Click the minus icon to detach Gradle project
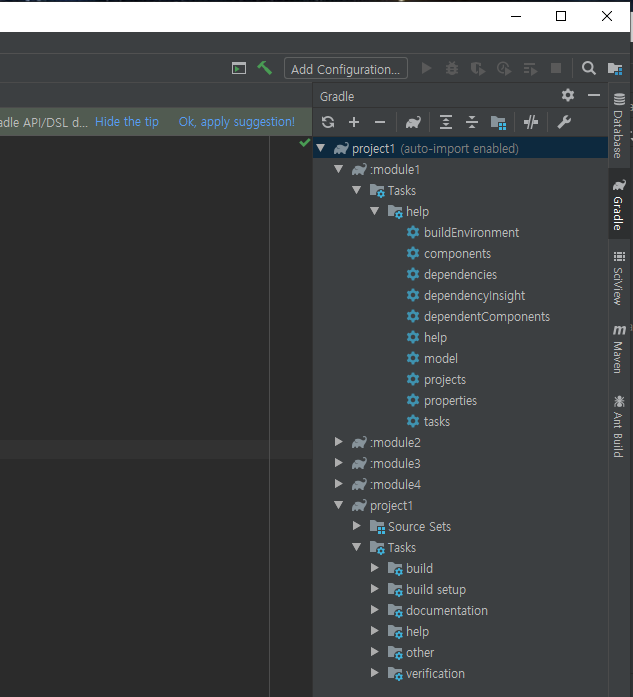The width and height of the screenshot is (633, 697). point(380,122)
